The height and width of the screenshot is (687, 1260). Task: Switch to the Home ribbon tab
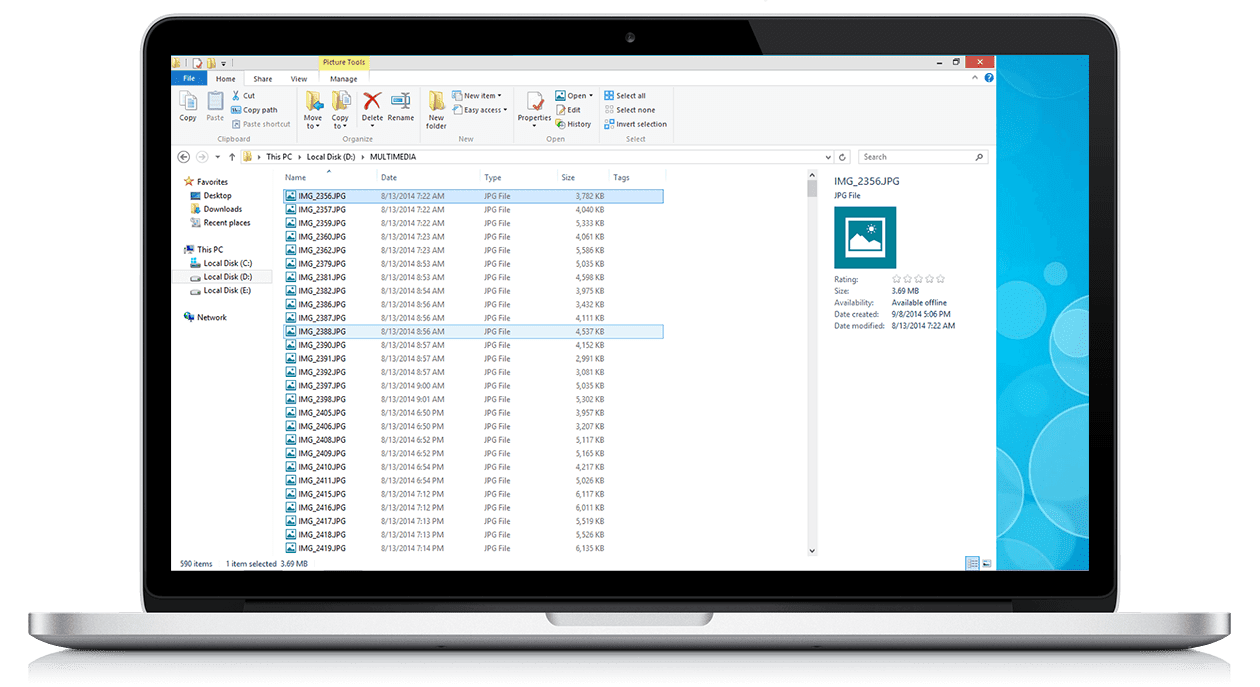[226, 78]
